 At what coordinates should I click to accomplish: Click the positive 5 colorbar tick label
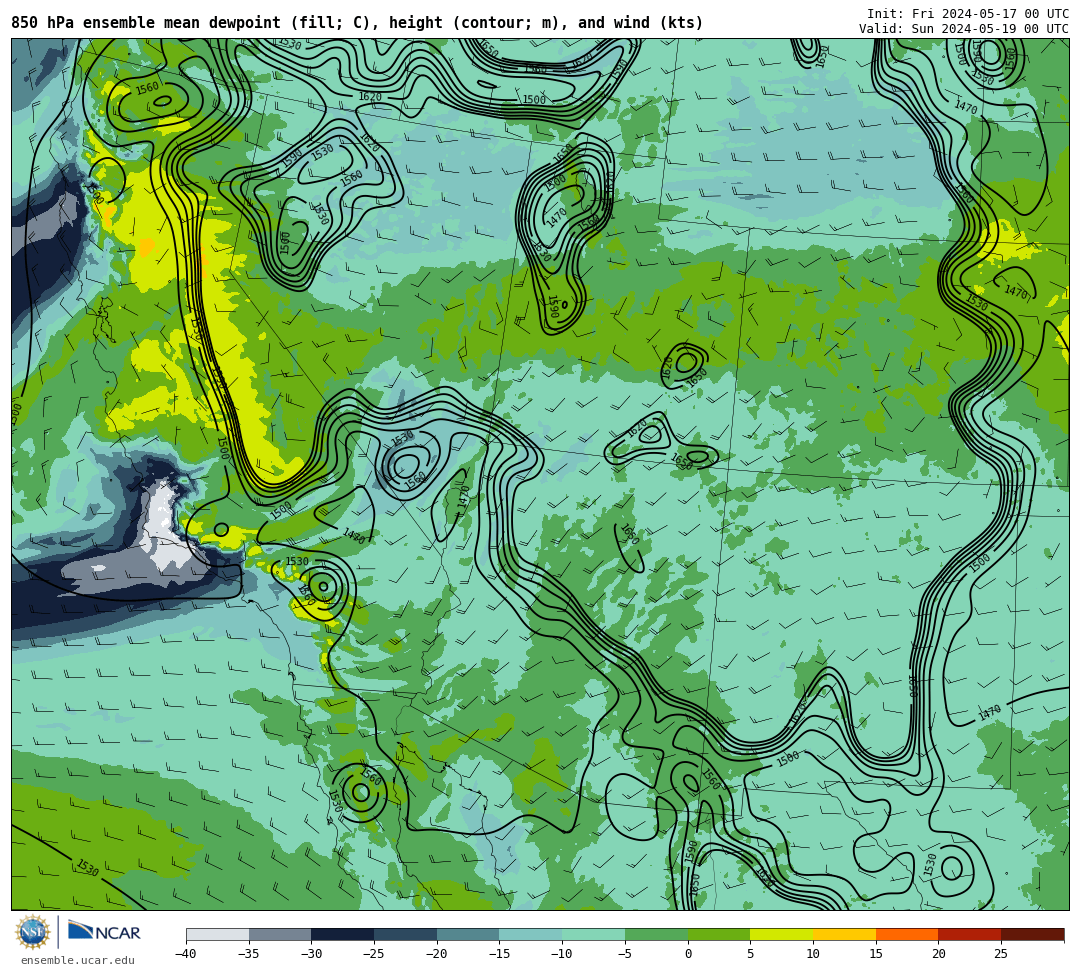point(750,954)
